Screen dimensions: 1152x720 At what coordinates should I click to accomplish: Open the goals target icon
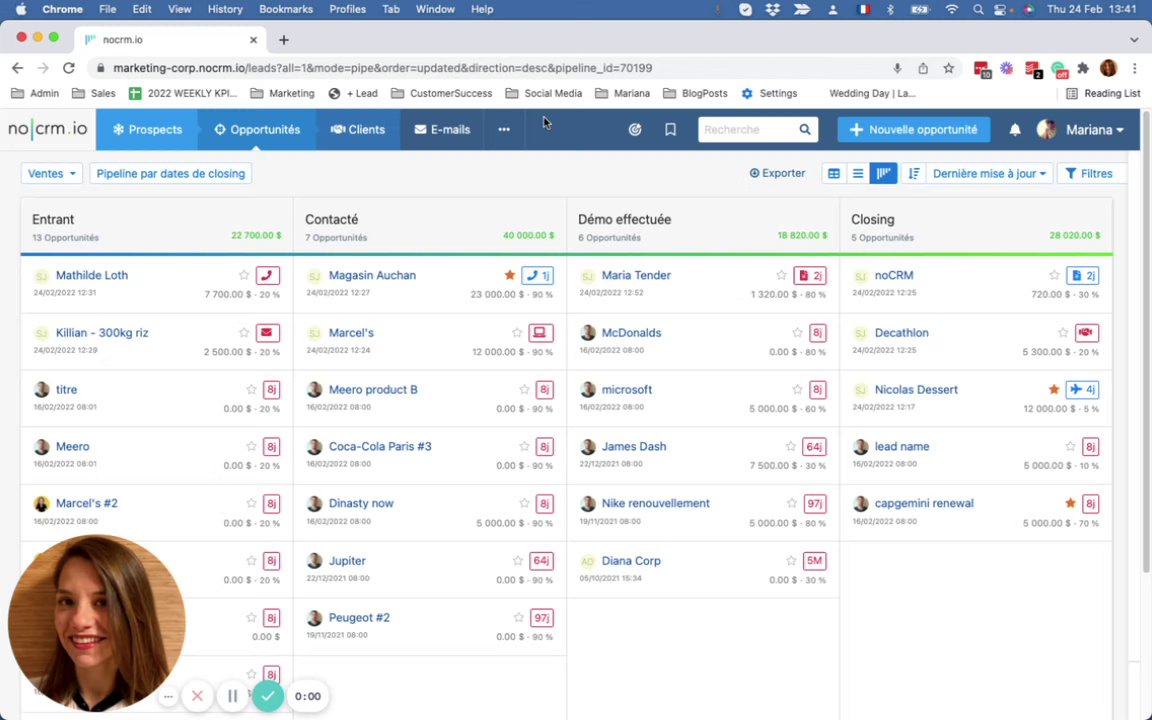[635, 129]
